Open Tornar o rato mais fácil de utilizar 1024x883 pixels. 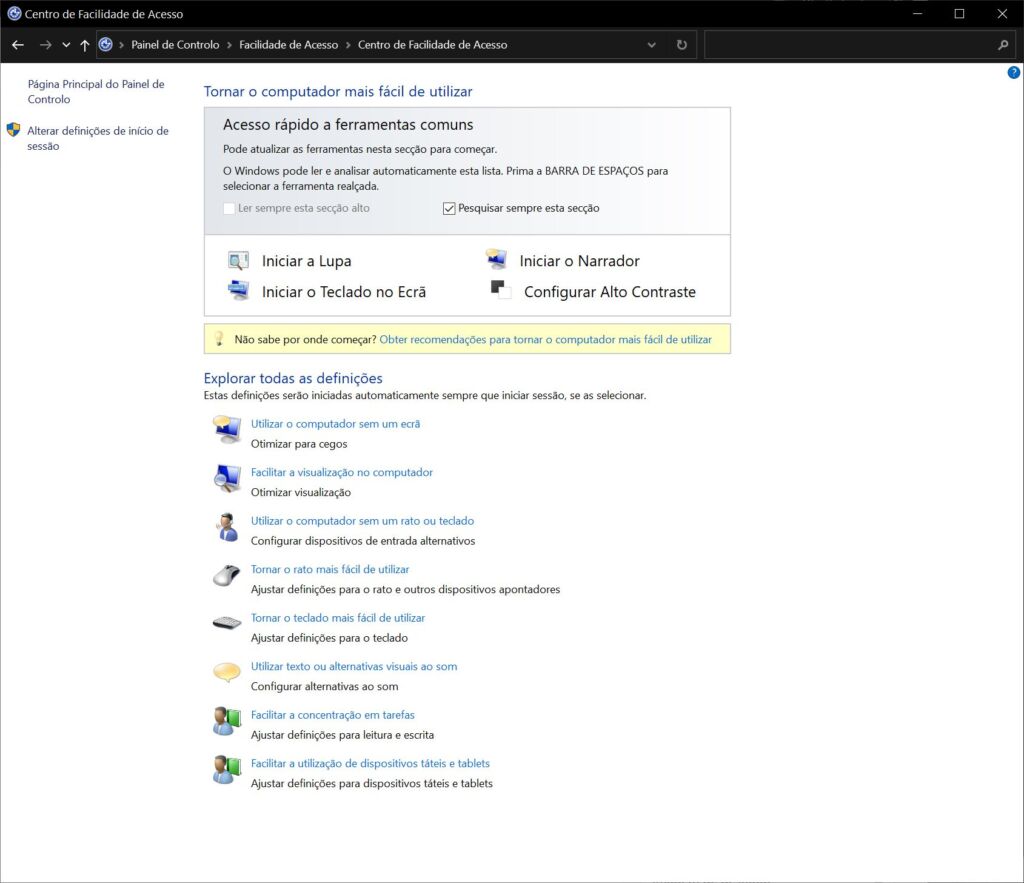[x=330, y=569]
